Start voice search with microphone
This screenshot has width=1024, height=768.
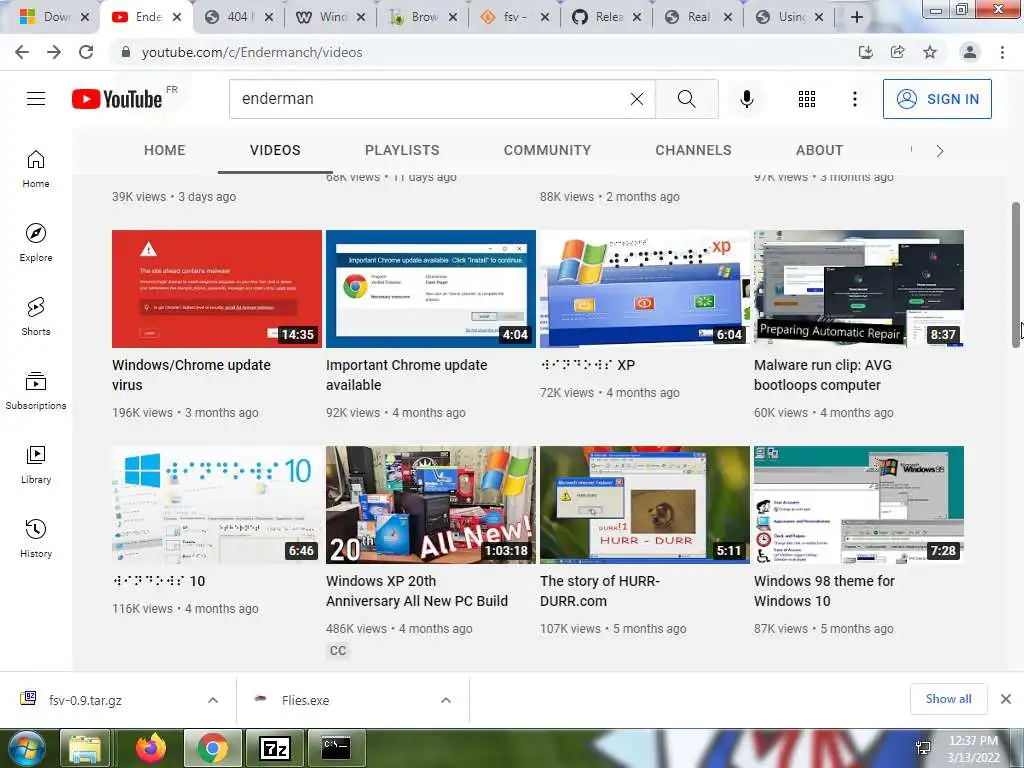[x=746, y=99]
